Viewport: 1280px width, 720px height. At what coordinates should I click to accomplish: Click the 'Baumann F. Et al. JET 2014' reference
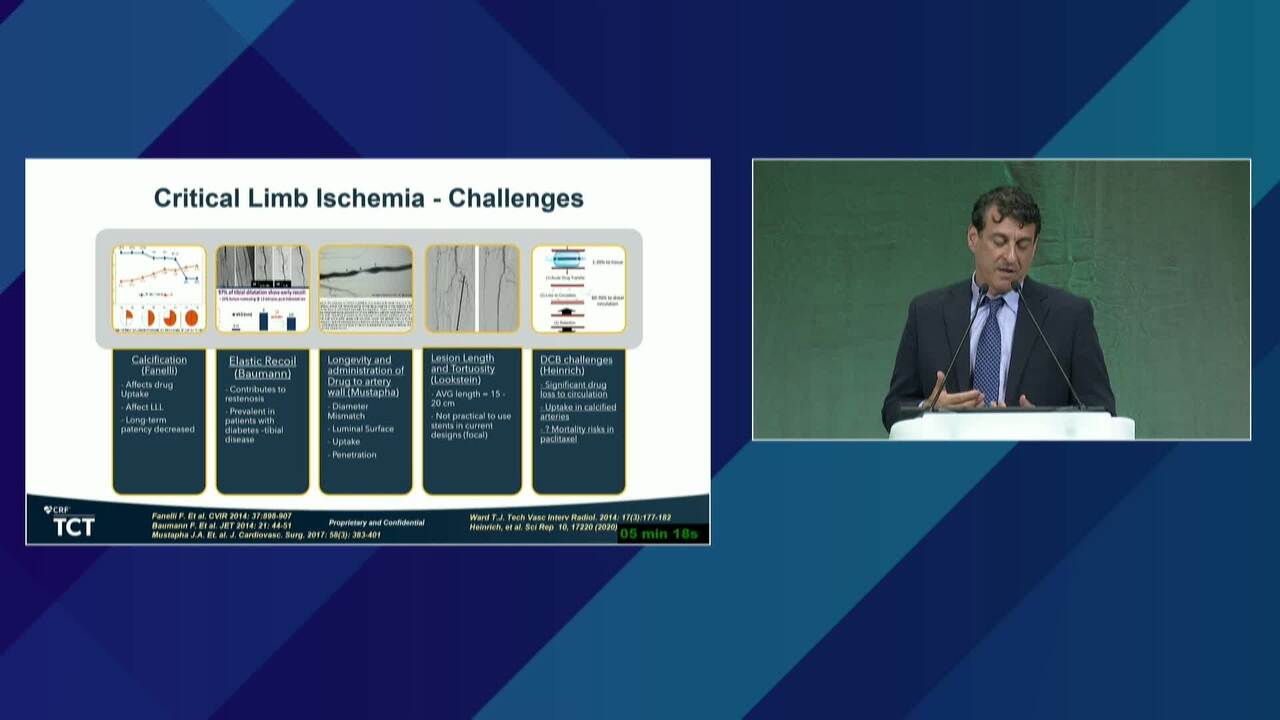tap(222, 525)
